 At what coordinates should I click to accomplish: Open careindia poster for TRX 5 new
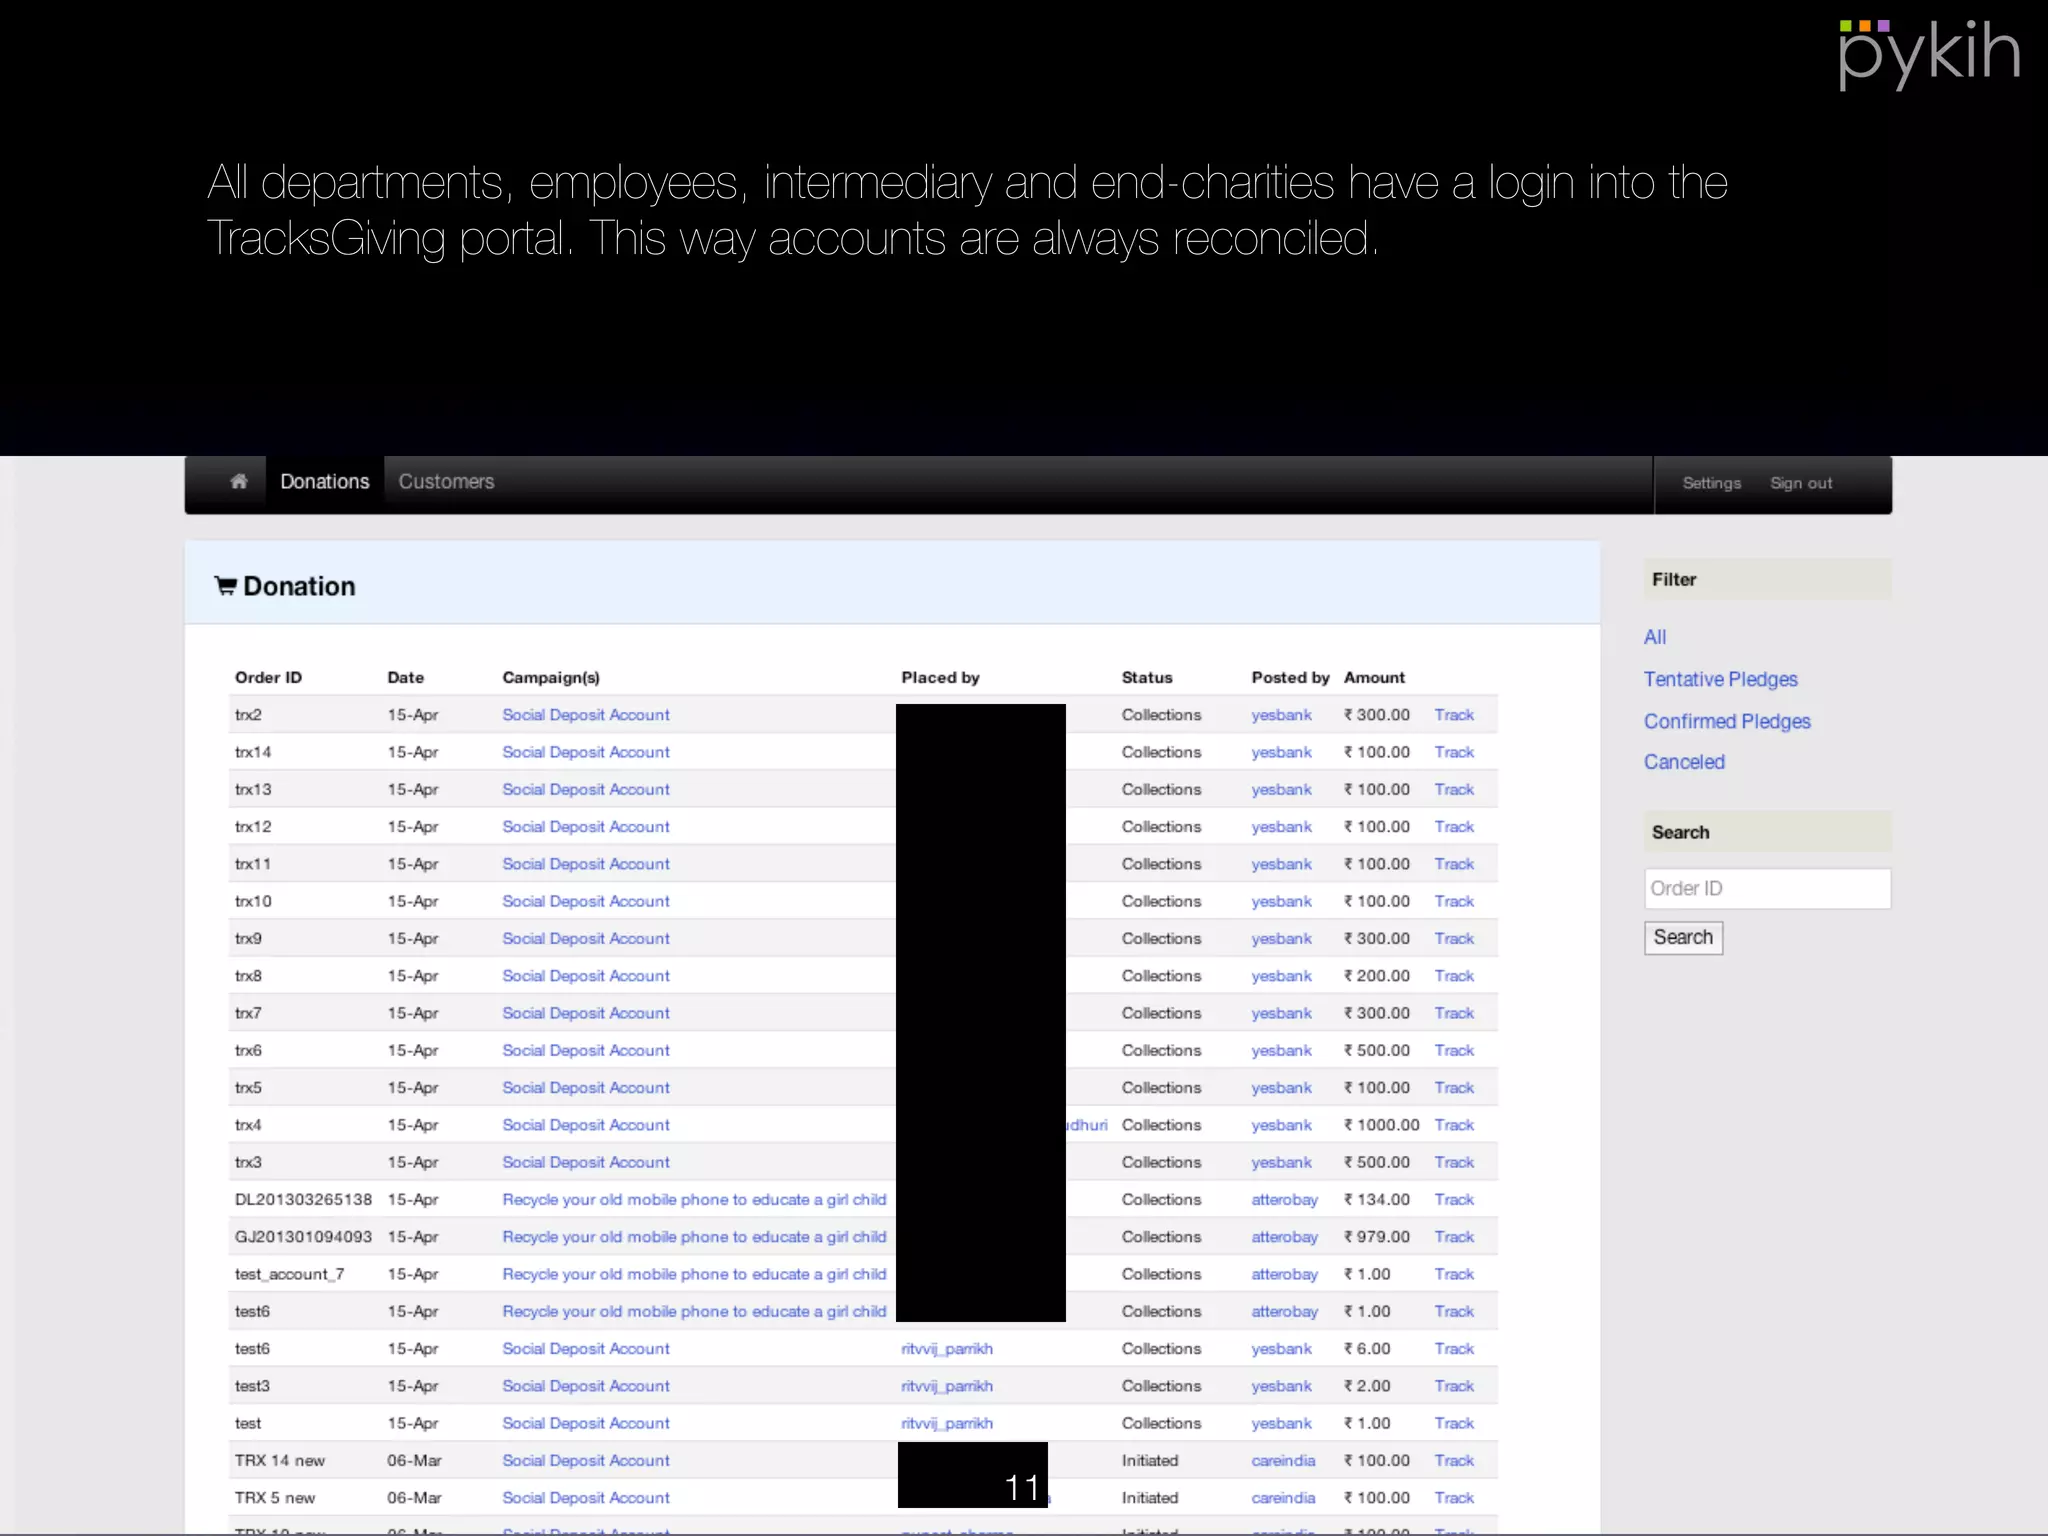click(x=1283, y=1498)
